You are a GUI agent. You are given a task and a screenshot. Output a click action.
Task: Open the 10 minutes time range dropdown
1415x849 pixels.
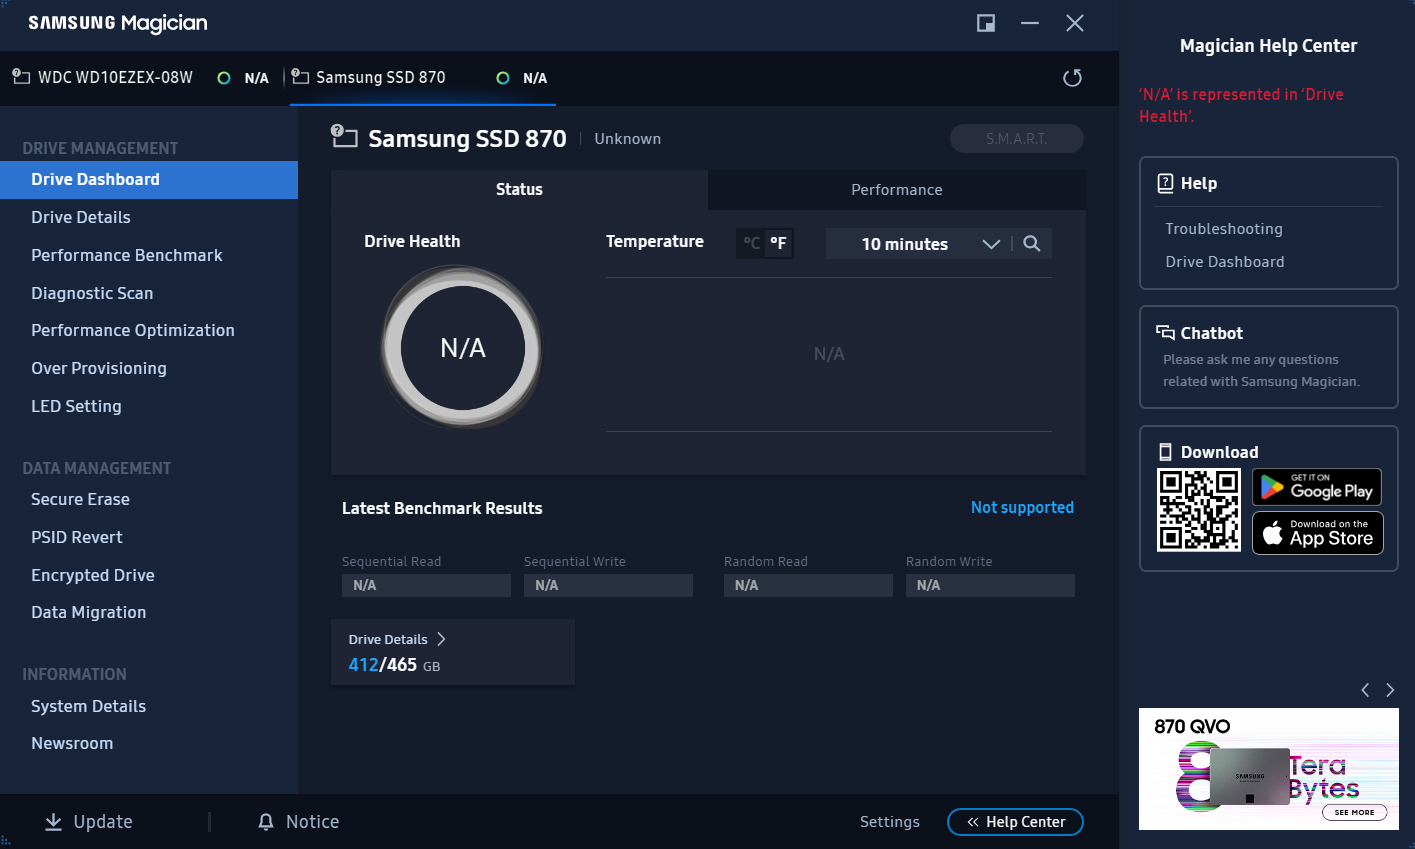917,244
